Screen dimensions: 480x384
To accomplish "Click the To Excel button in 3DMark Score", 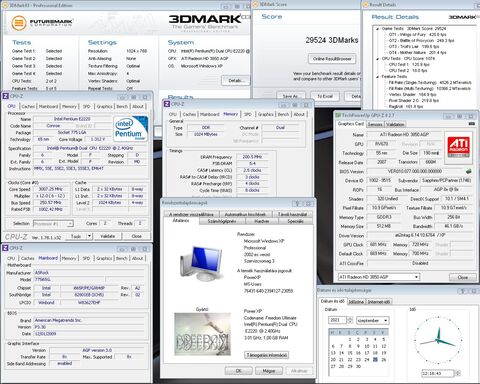I will [x=325, y=96].
